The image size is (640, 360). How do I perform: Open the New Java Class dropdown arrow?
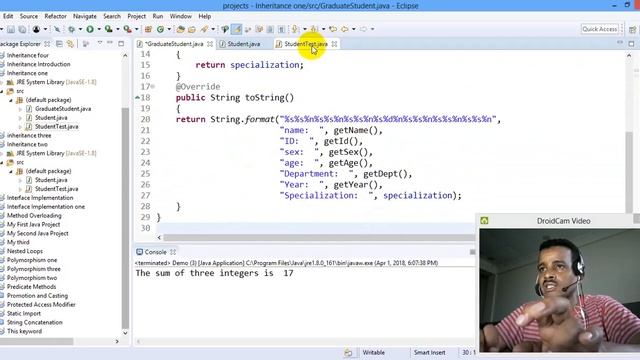point(169,29)
